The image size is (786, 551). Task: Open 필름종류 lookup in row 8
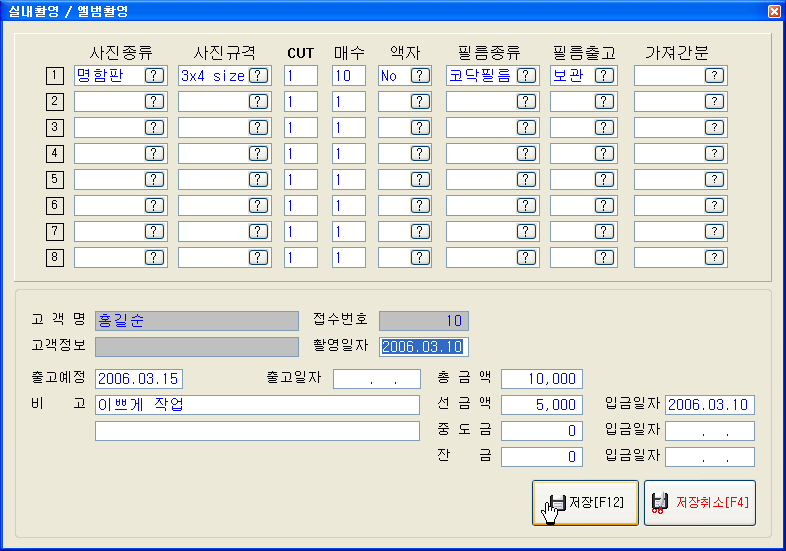(526, 258)
